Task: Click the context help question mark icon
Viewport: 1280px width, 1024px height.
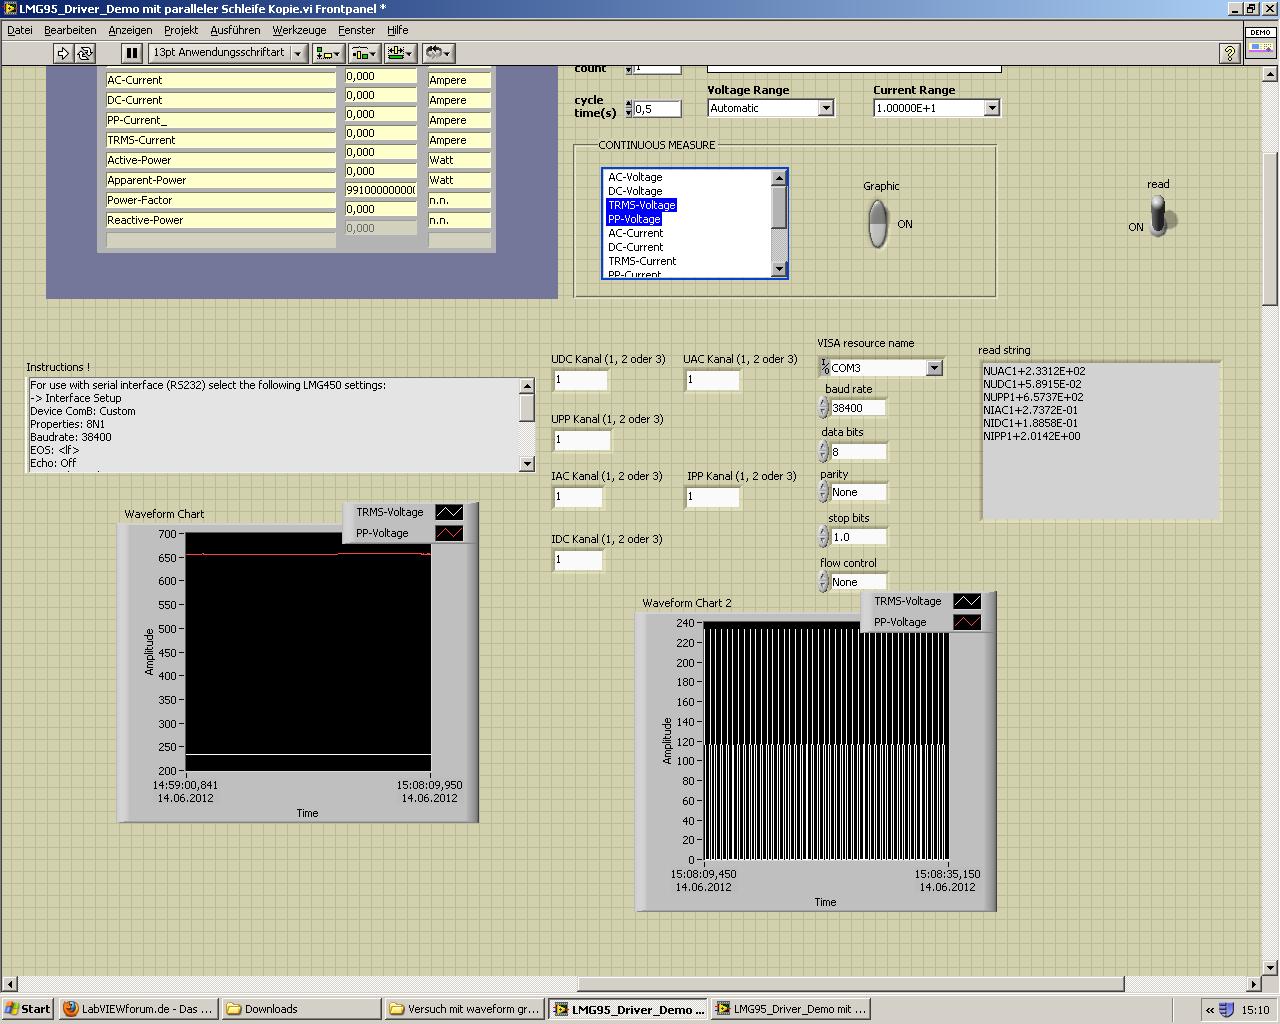Action: pyautogui.click(x=1230, y=53)
